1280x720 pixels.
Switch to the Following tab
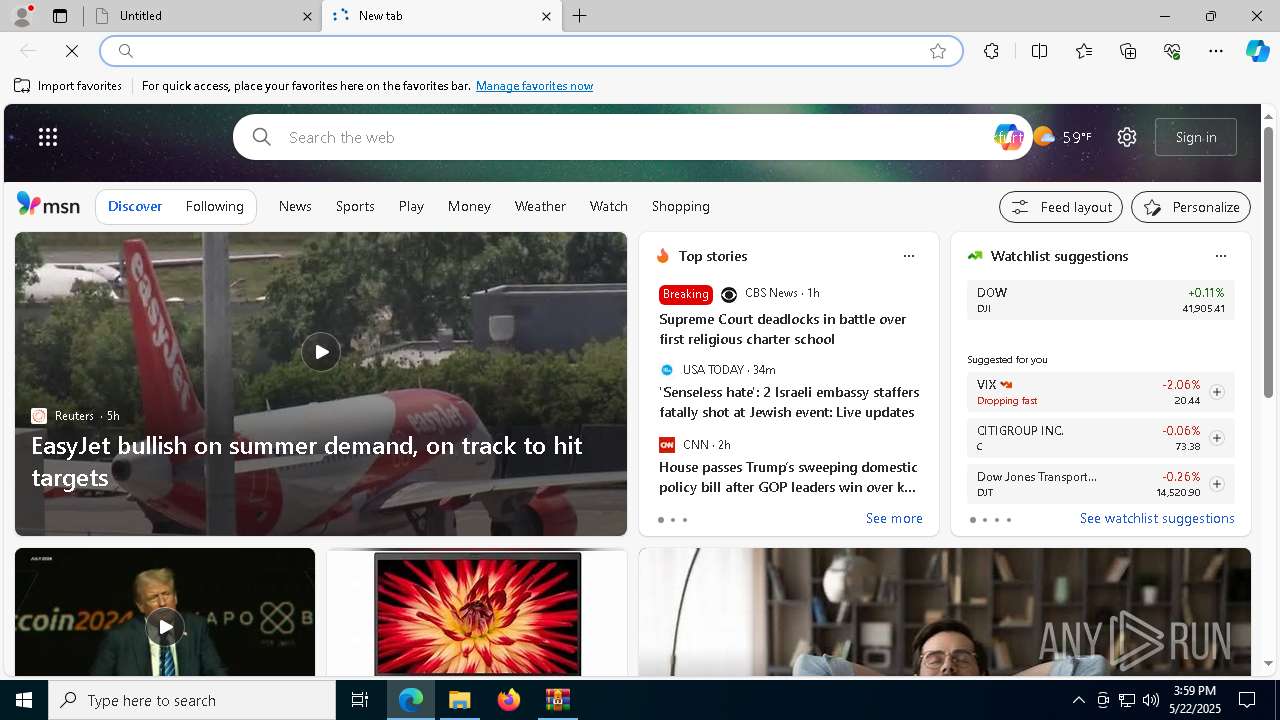214,206
